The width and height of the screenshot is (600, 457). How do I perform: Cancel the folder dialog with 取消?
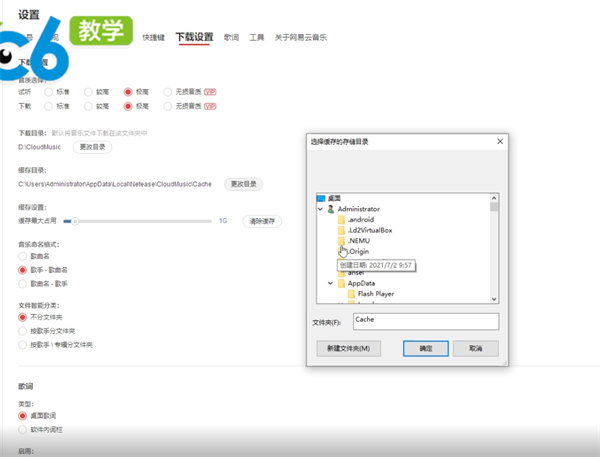[x=476, y=348]
